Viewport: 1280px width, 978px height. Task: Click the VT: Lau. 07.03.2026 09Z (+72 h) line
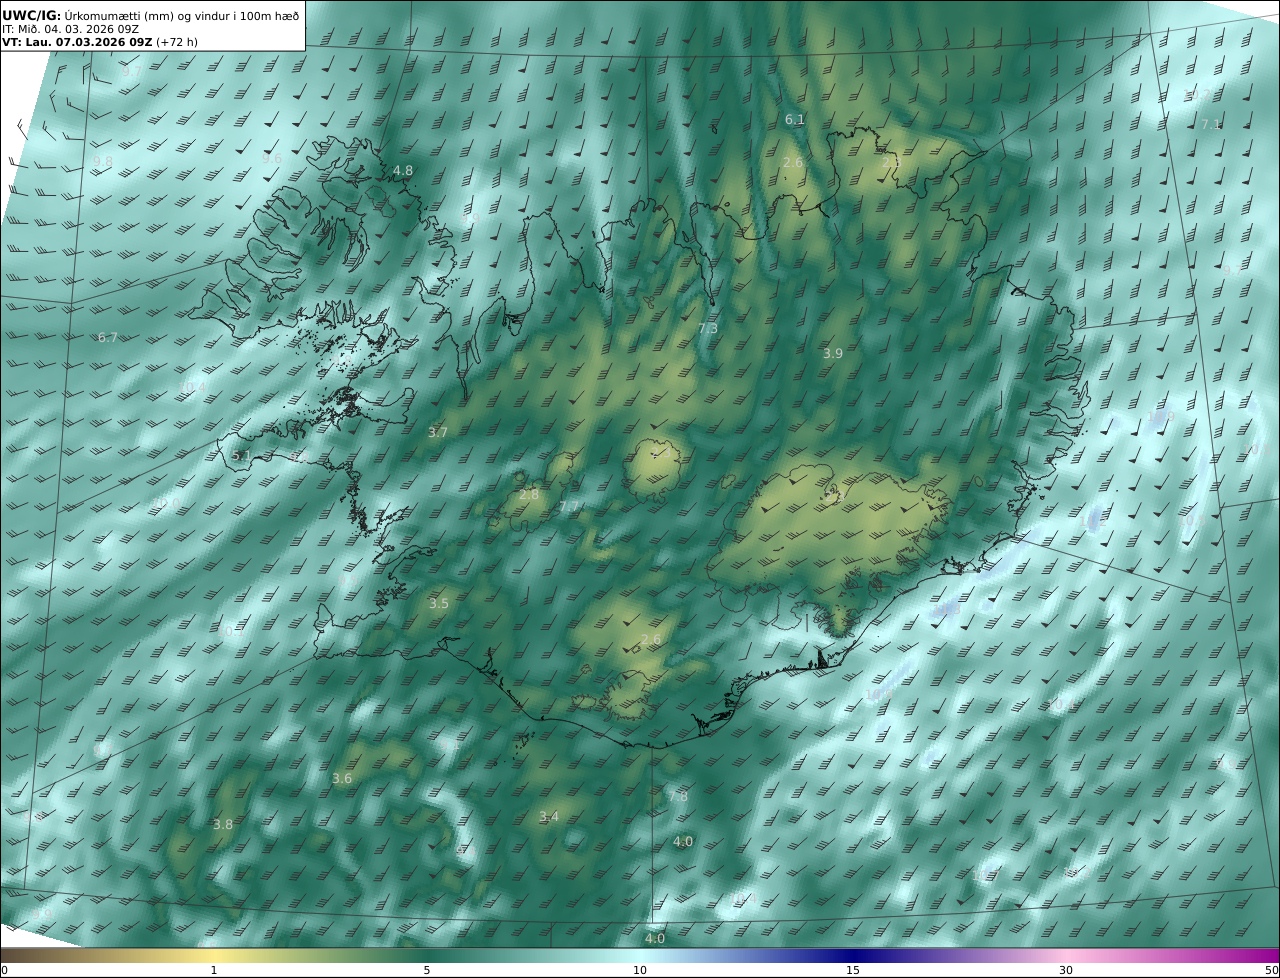(x=100, y=42)
